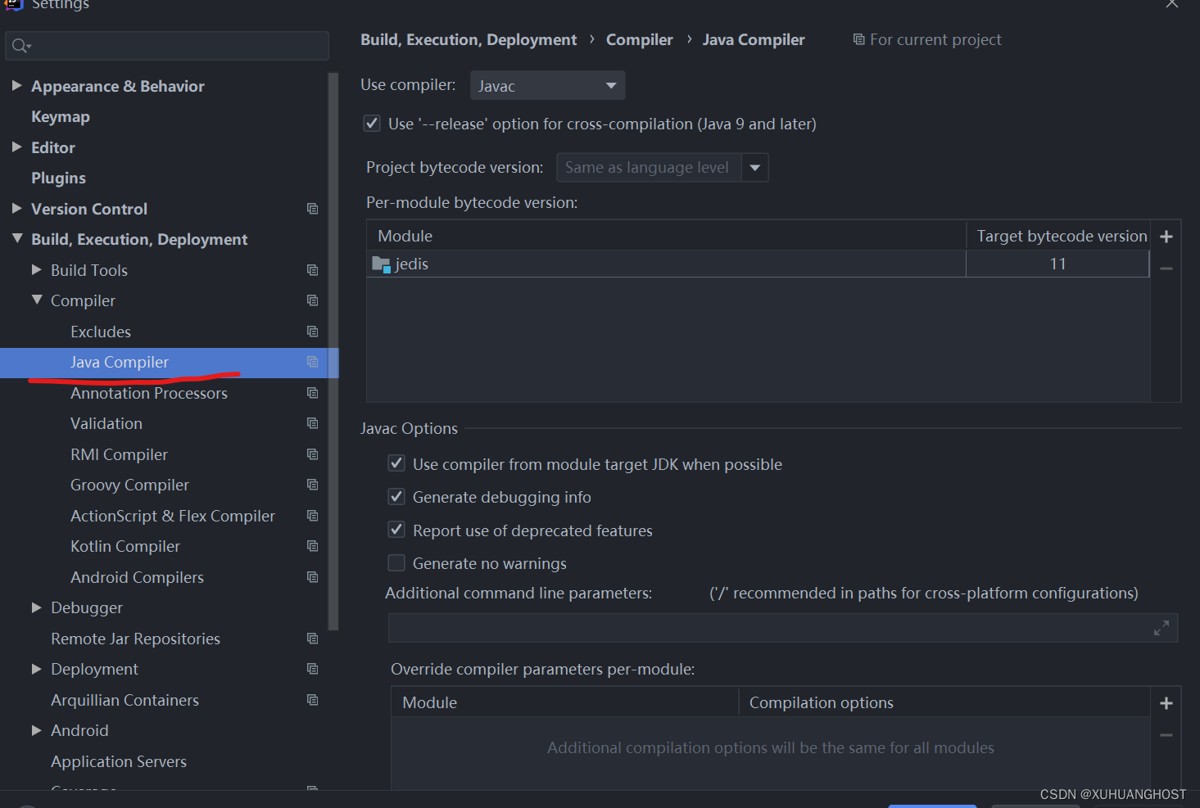
Task: Open the Kotlin Compiler settings page
Action: (x=125, y=546)
